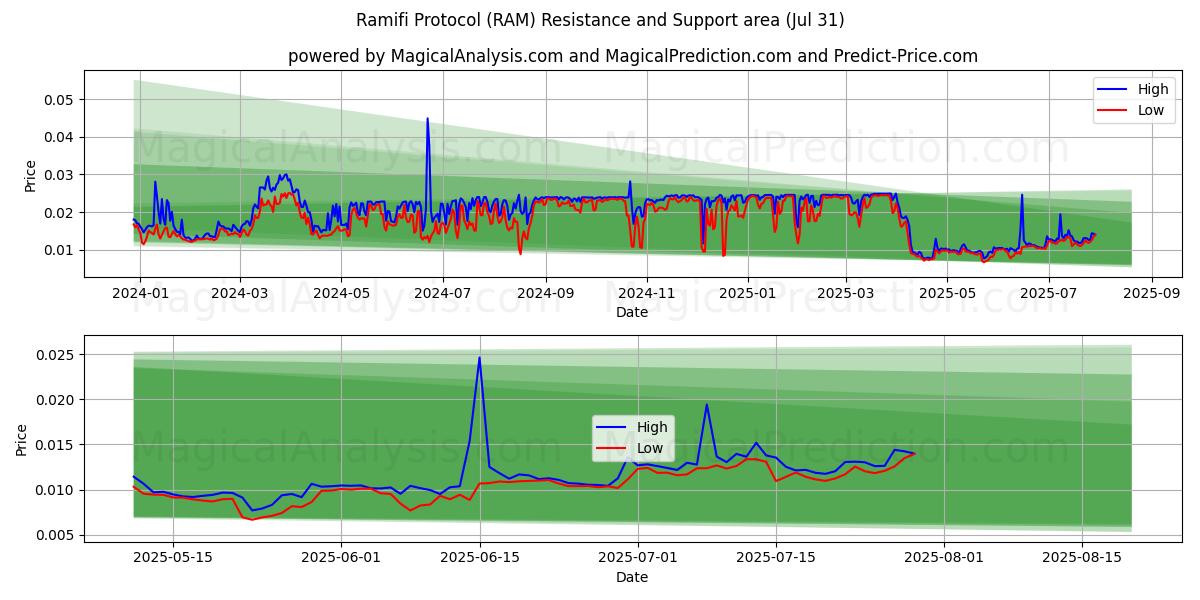The height and width of the screenshot is (600, 1200).
Task: Click the 2024-01 date tick
Action: coord(139,293)
